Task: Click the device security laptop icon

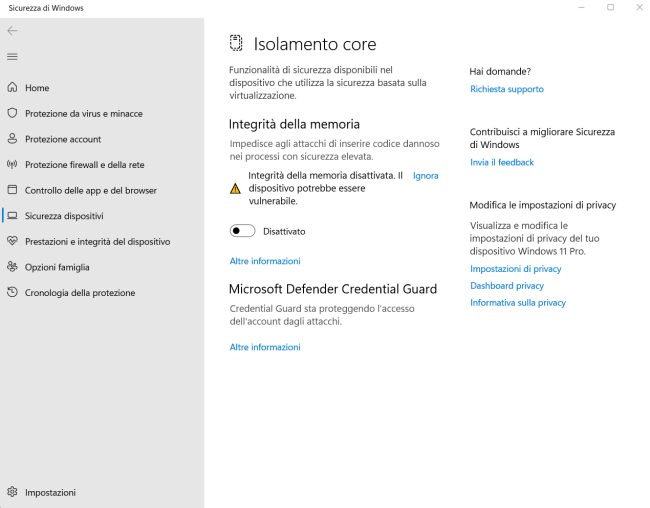Action: click(x=12, y=216)
